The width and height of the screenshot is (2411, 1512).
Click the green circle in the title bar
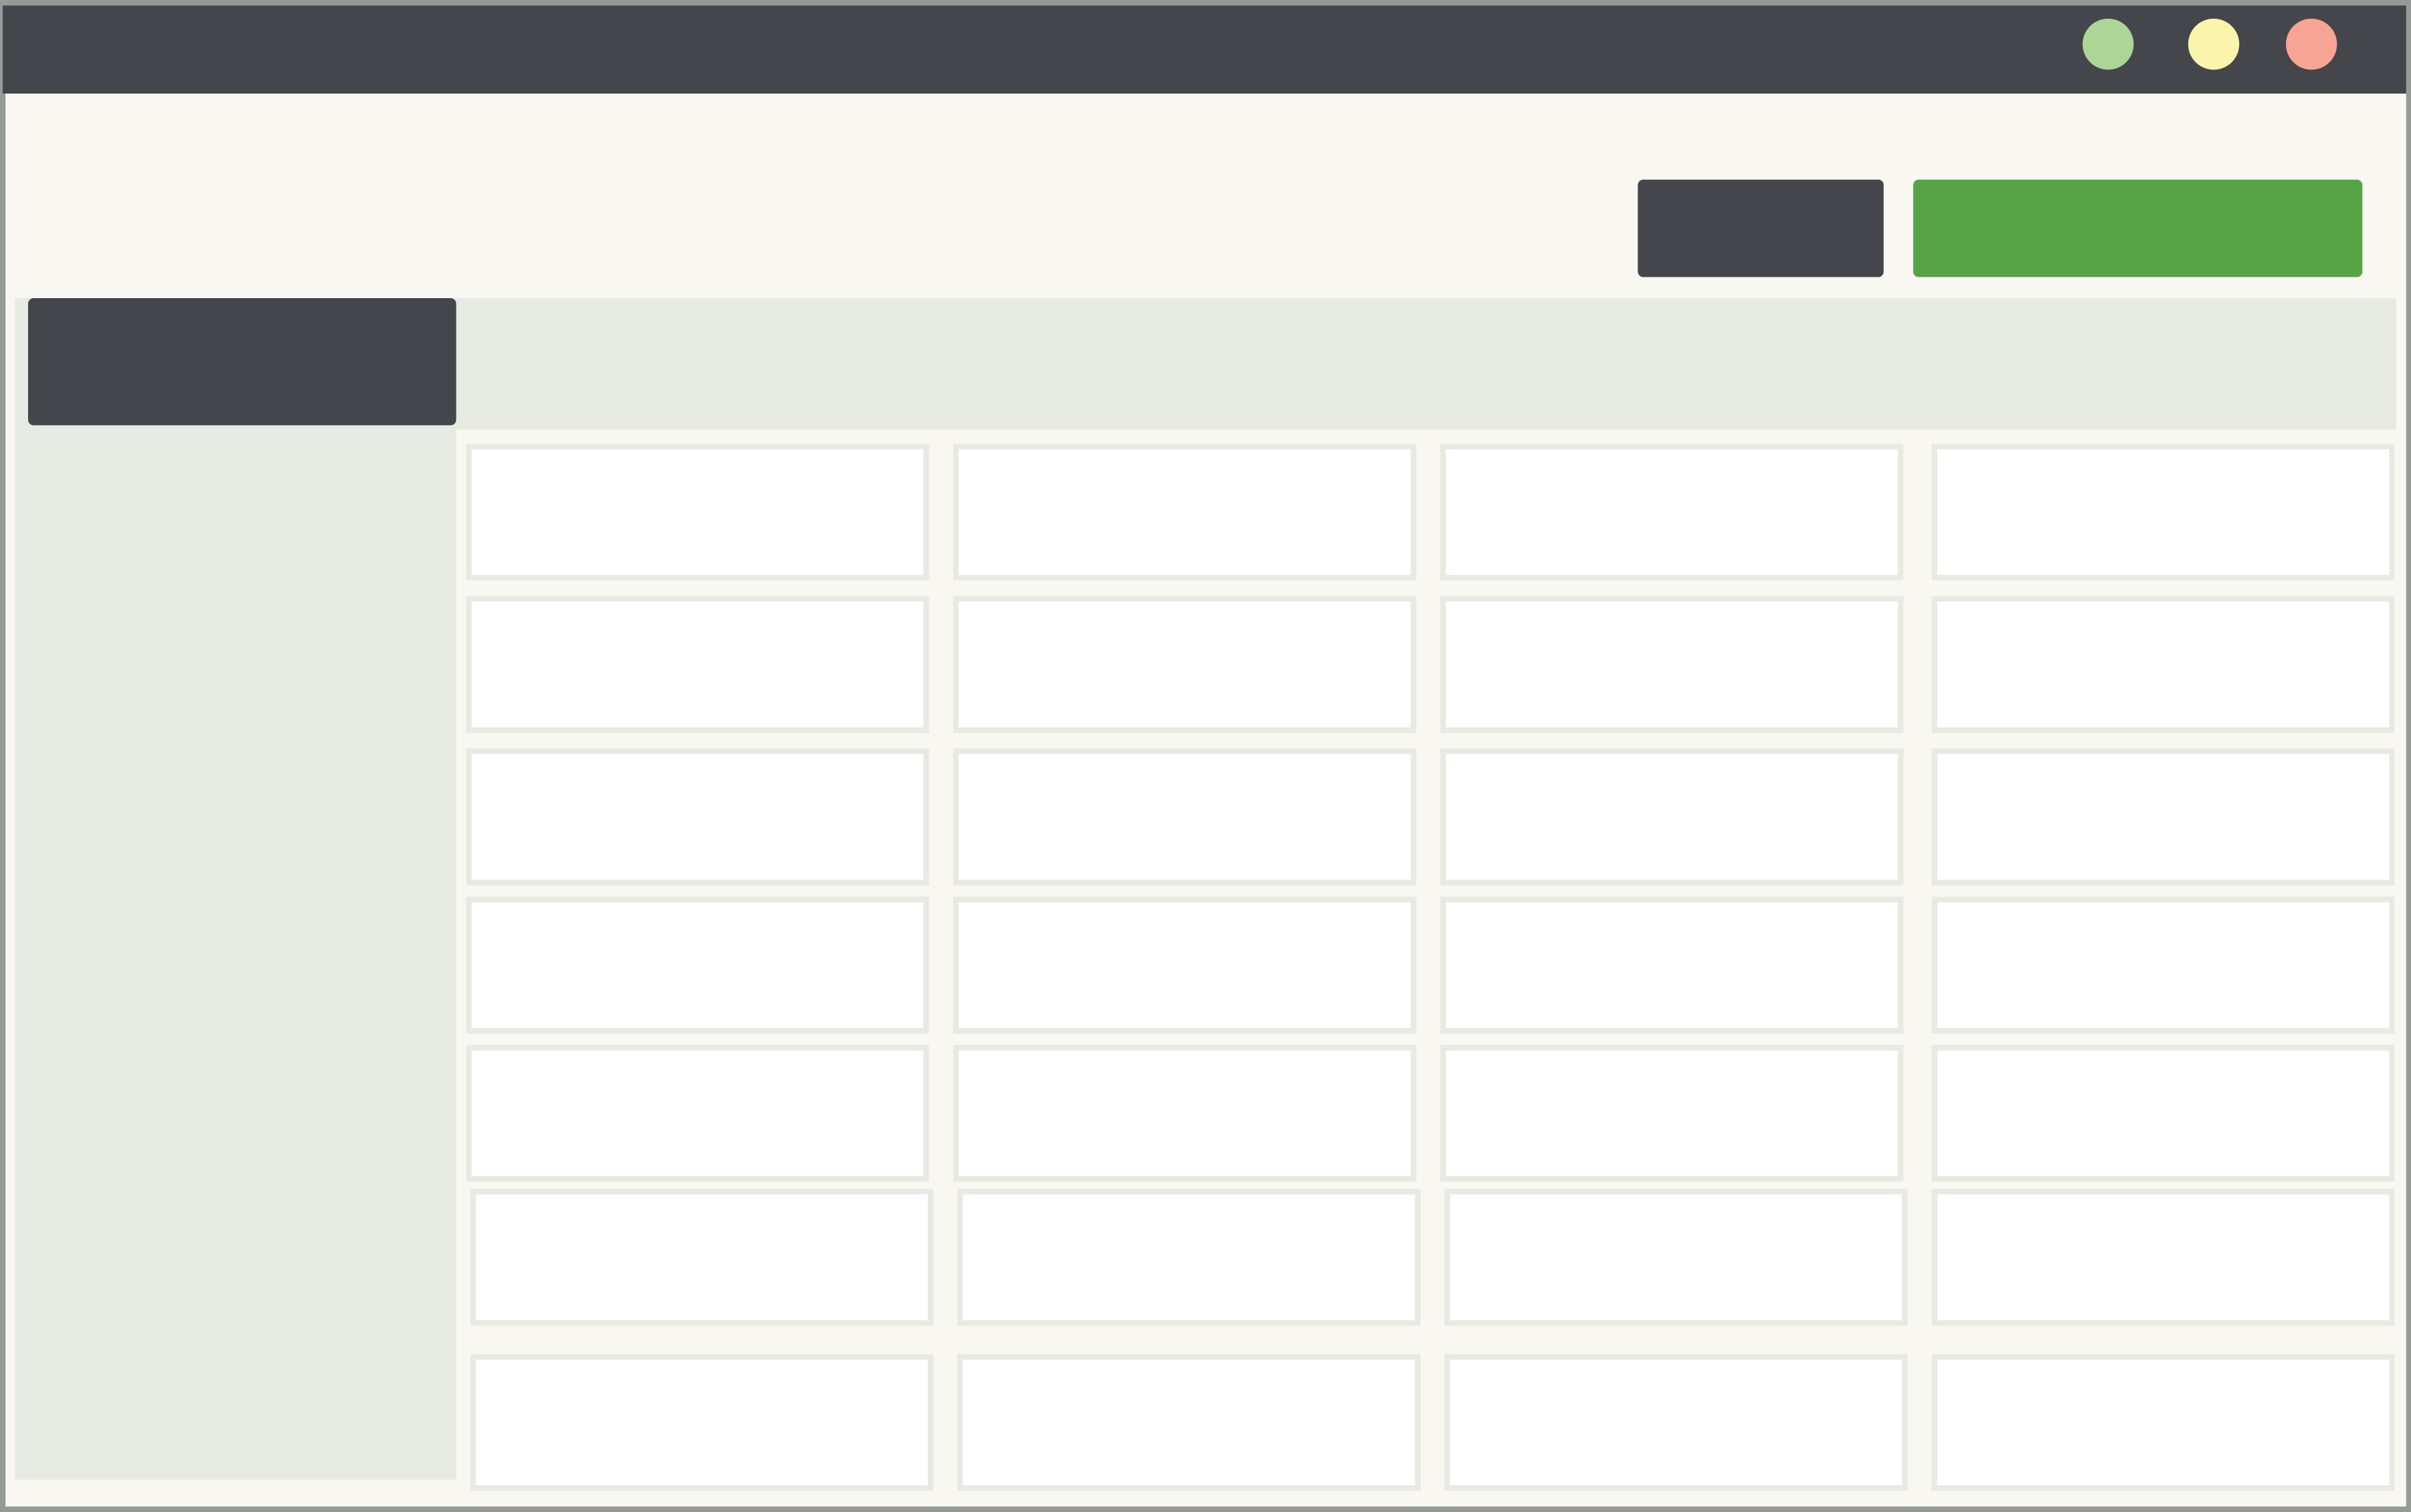click(2108, 44)
